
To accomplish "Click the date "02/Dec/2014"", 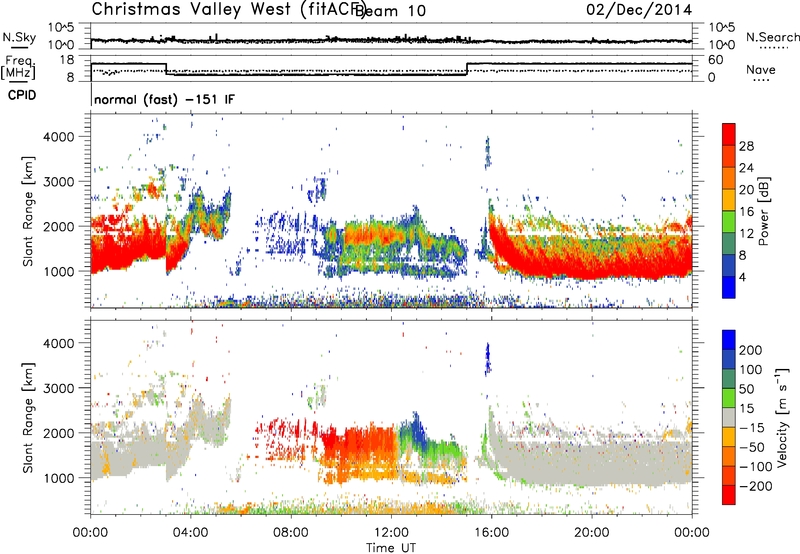I will 639,10.
